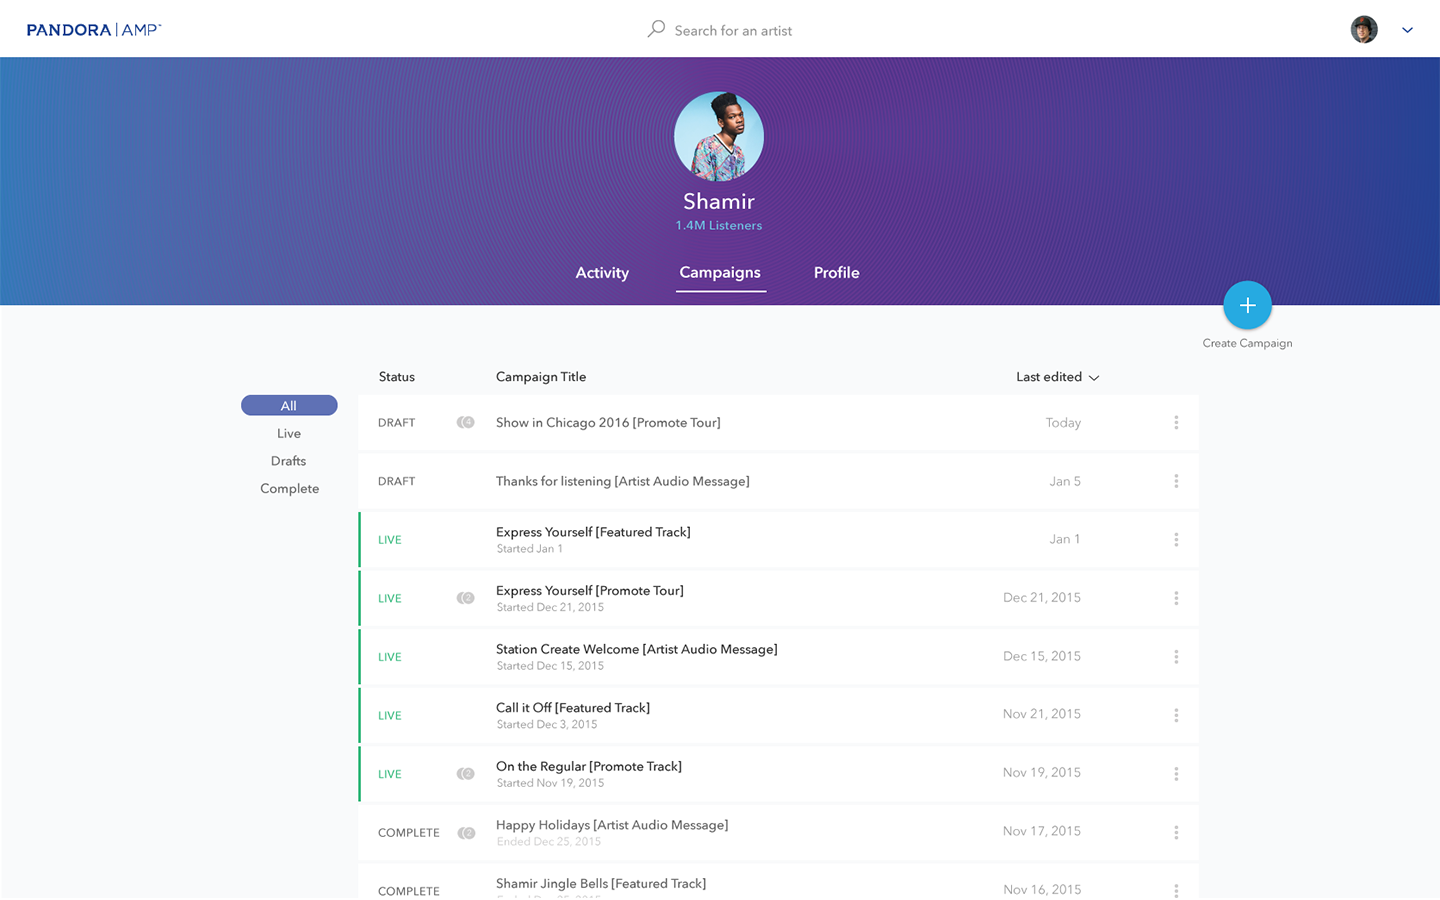
Task: Open more options for Thanks for listening
Action: (x=1176, y=481)
